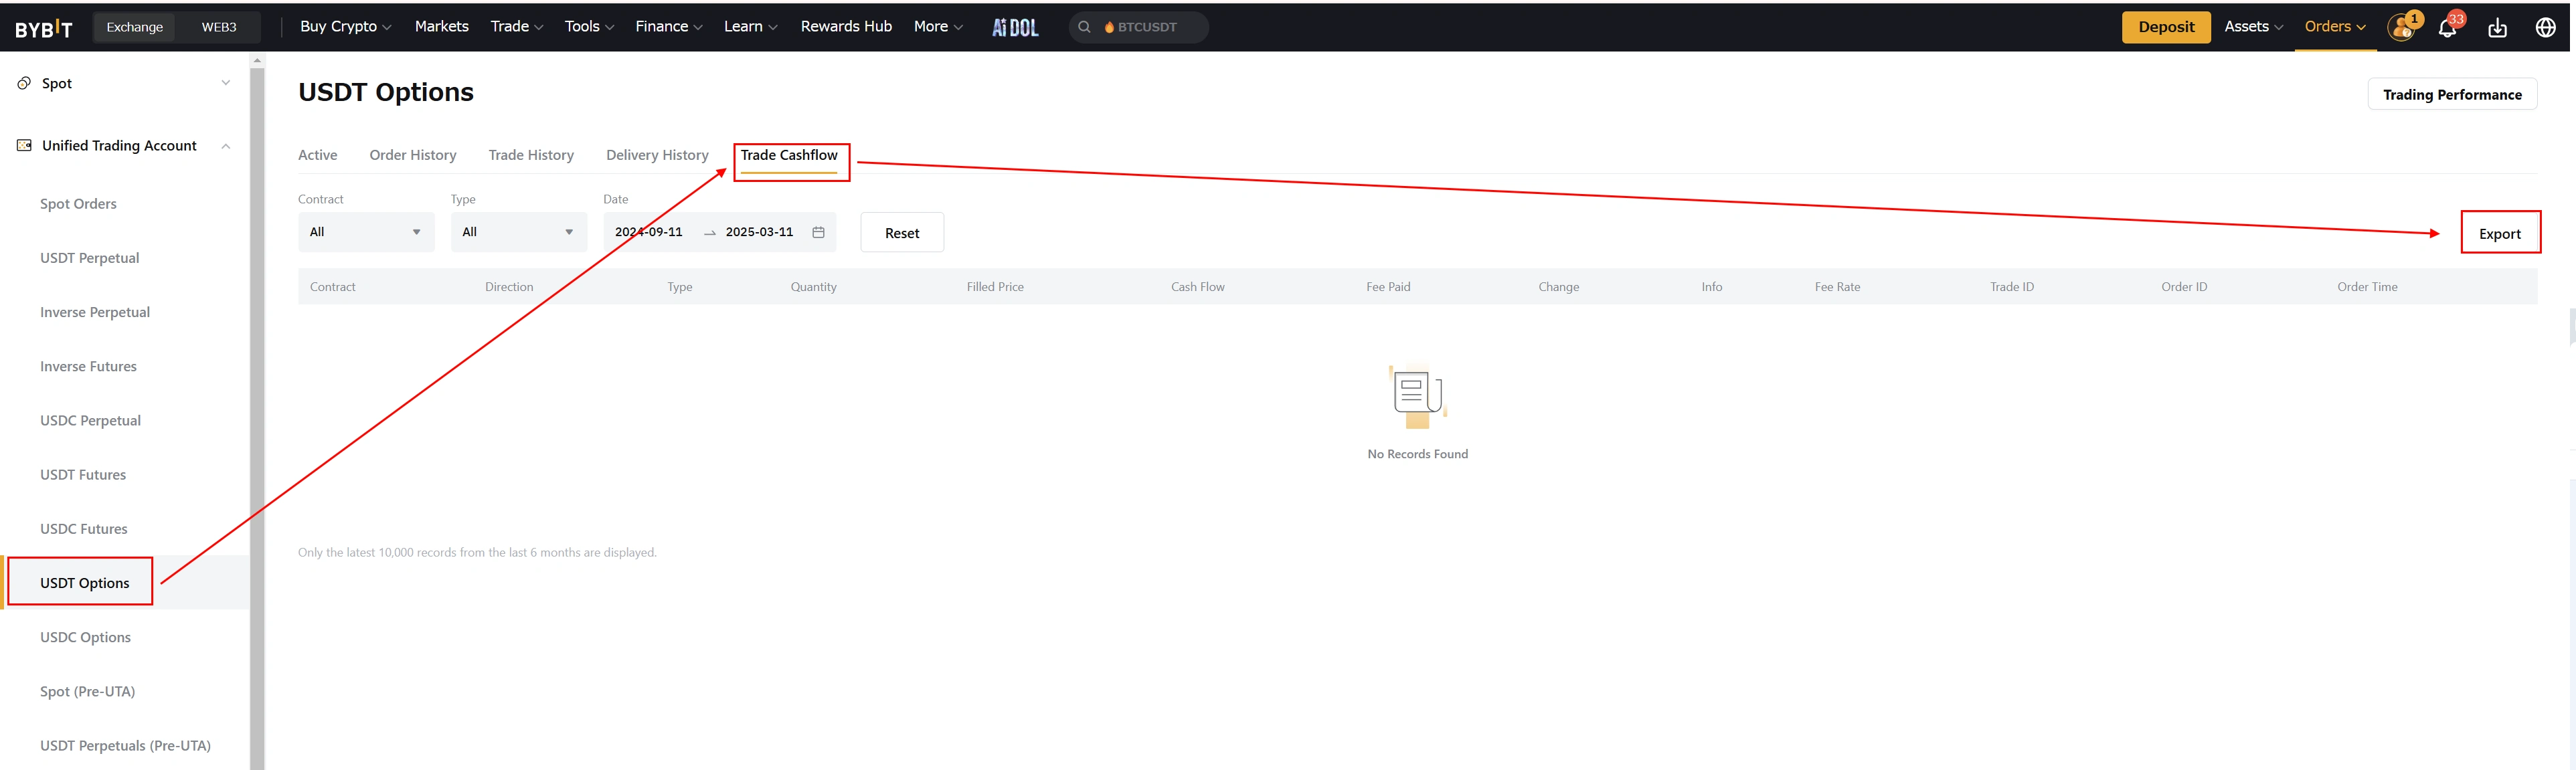Open USDC Options in sidebar

coord(85,637)
